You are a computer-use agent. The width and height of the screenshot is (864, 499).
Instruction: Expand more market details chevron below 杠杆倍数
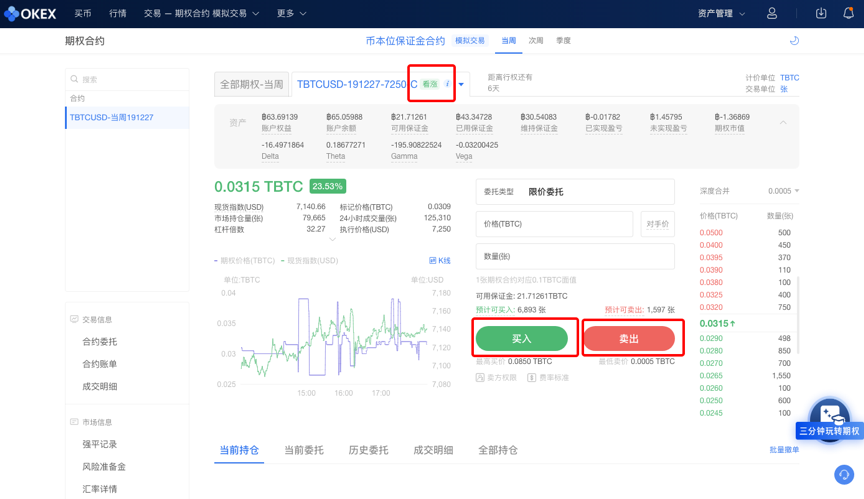(332, 240)
